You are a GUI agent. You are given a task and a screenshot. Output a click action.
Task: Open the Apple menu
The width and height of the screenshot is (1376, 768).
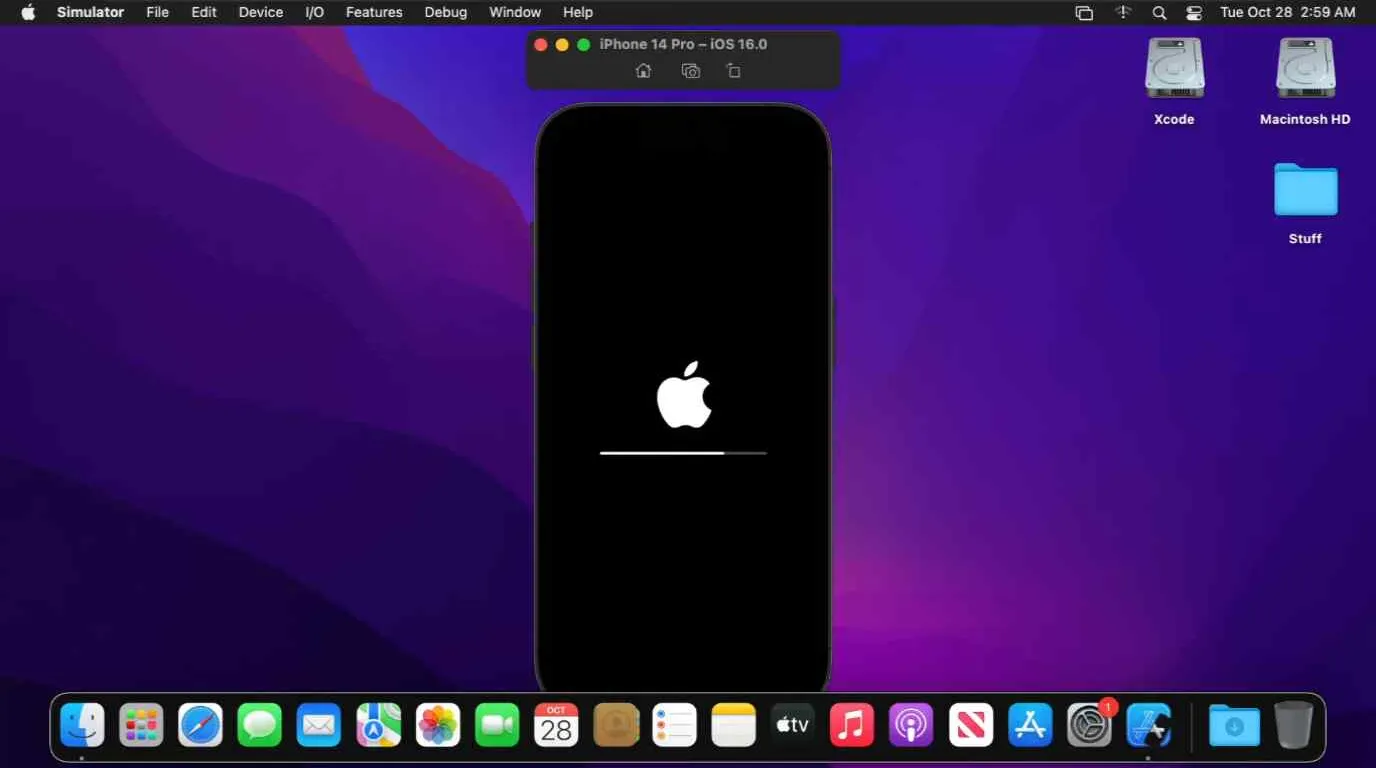pyautogui.click(x=28, y=12)
